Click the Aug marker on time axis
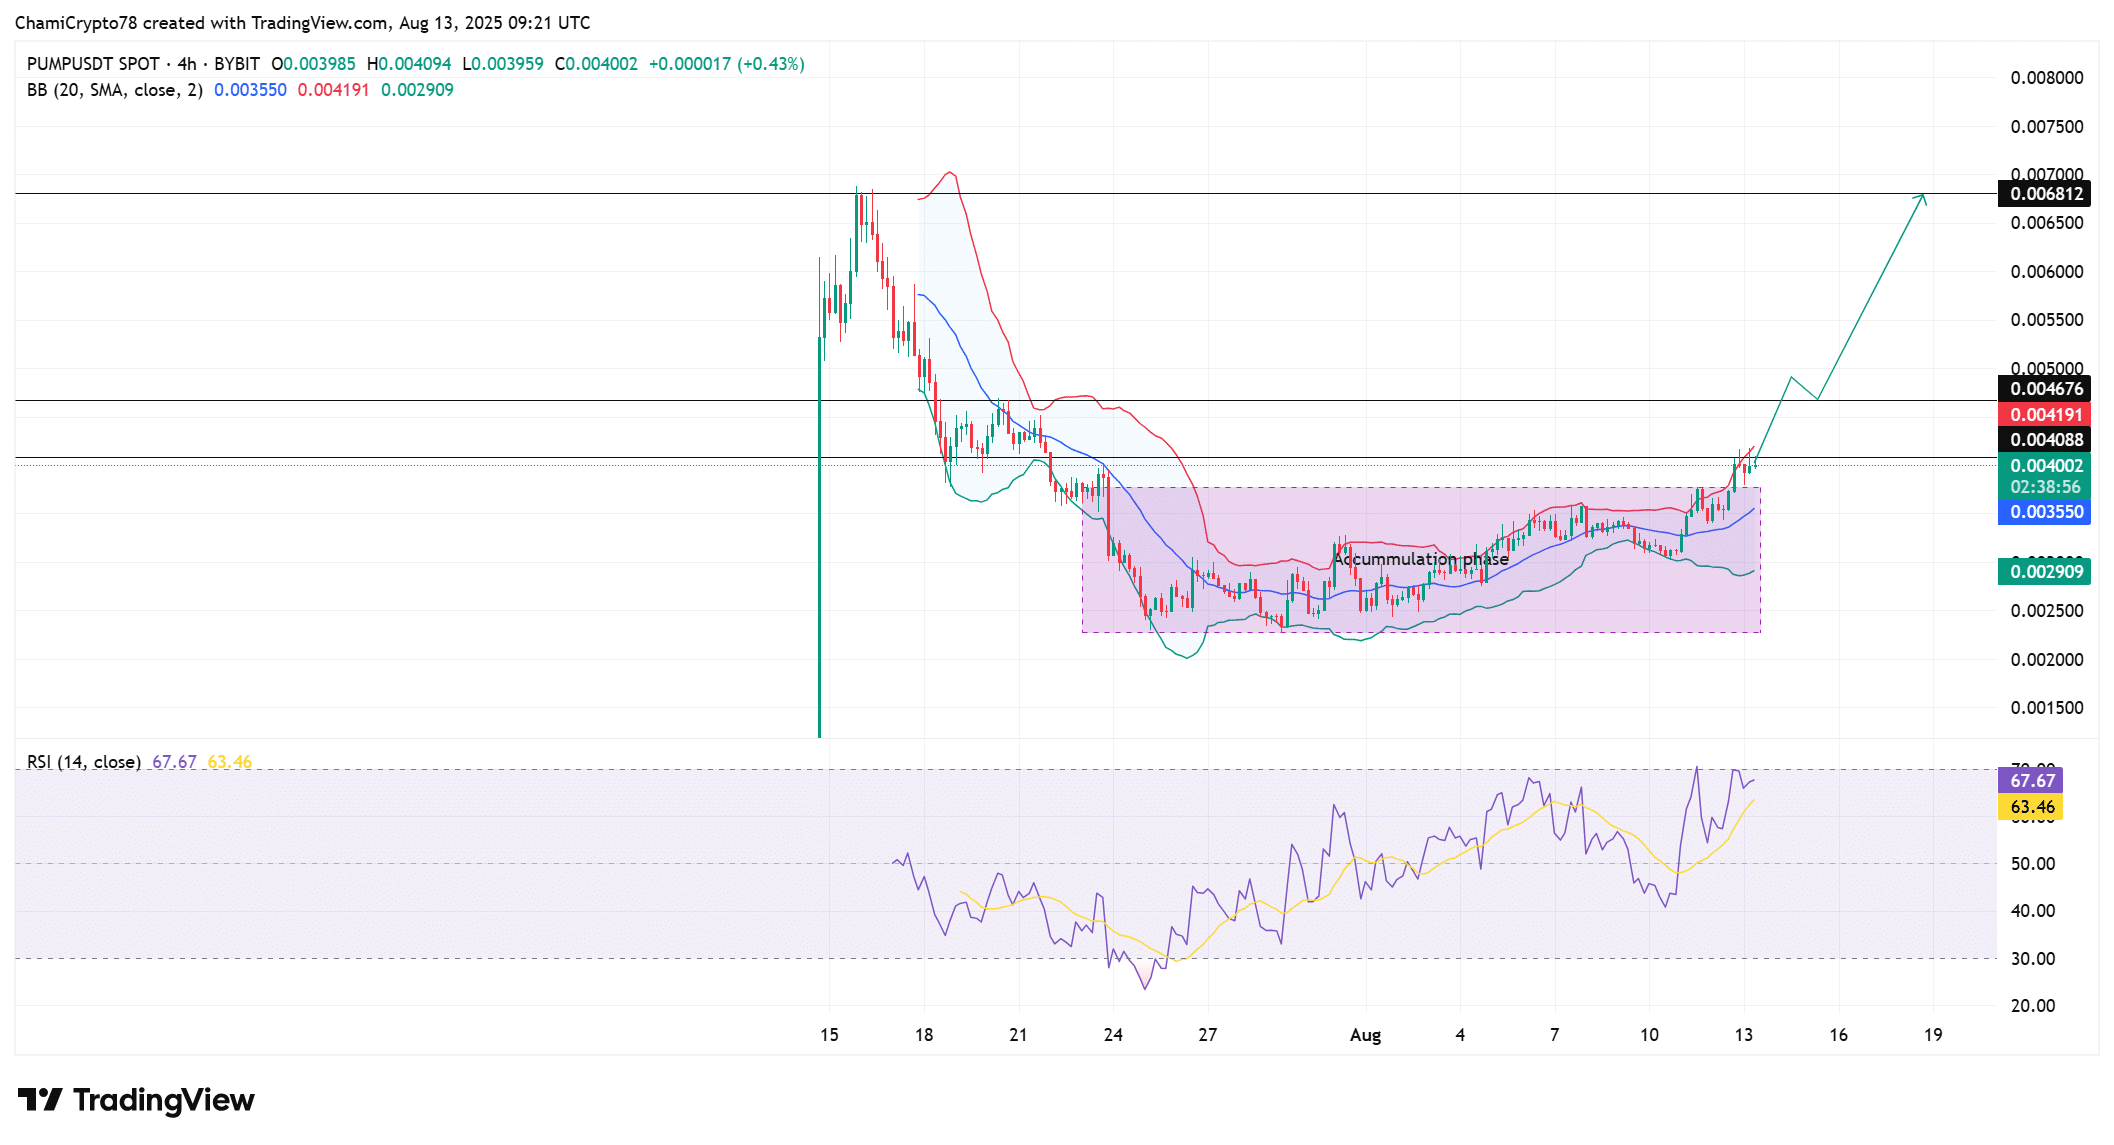This screenshot has height=1145, width=2114. [x=1365, y=1035]
